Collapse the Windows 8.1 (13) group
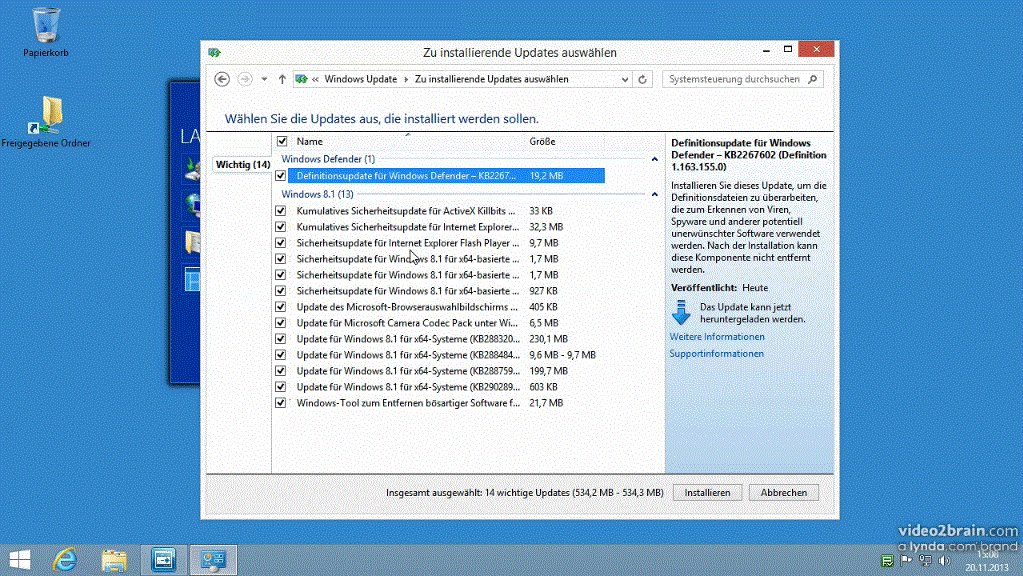Screen dimensions: 1023x576 [x=654, y=194]
